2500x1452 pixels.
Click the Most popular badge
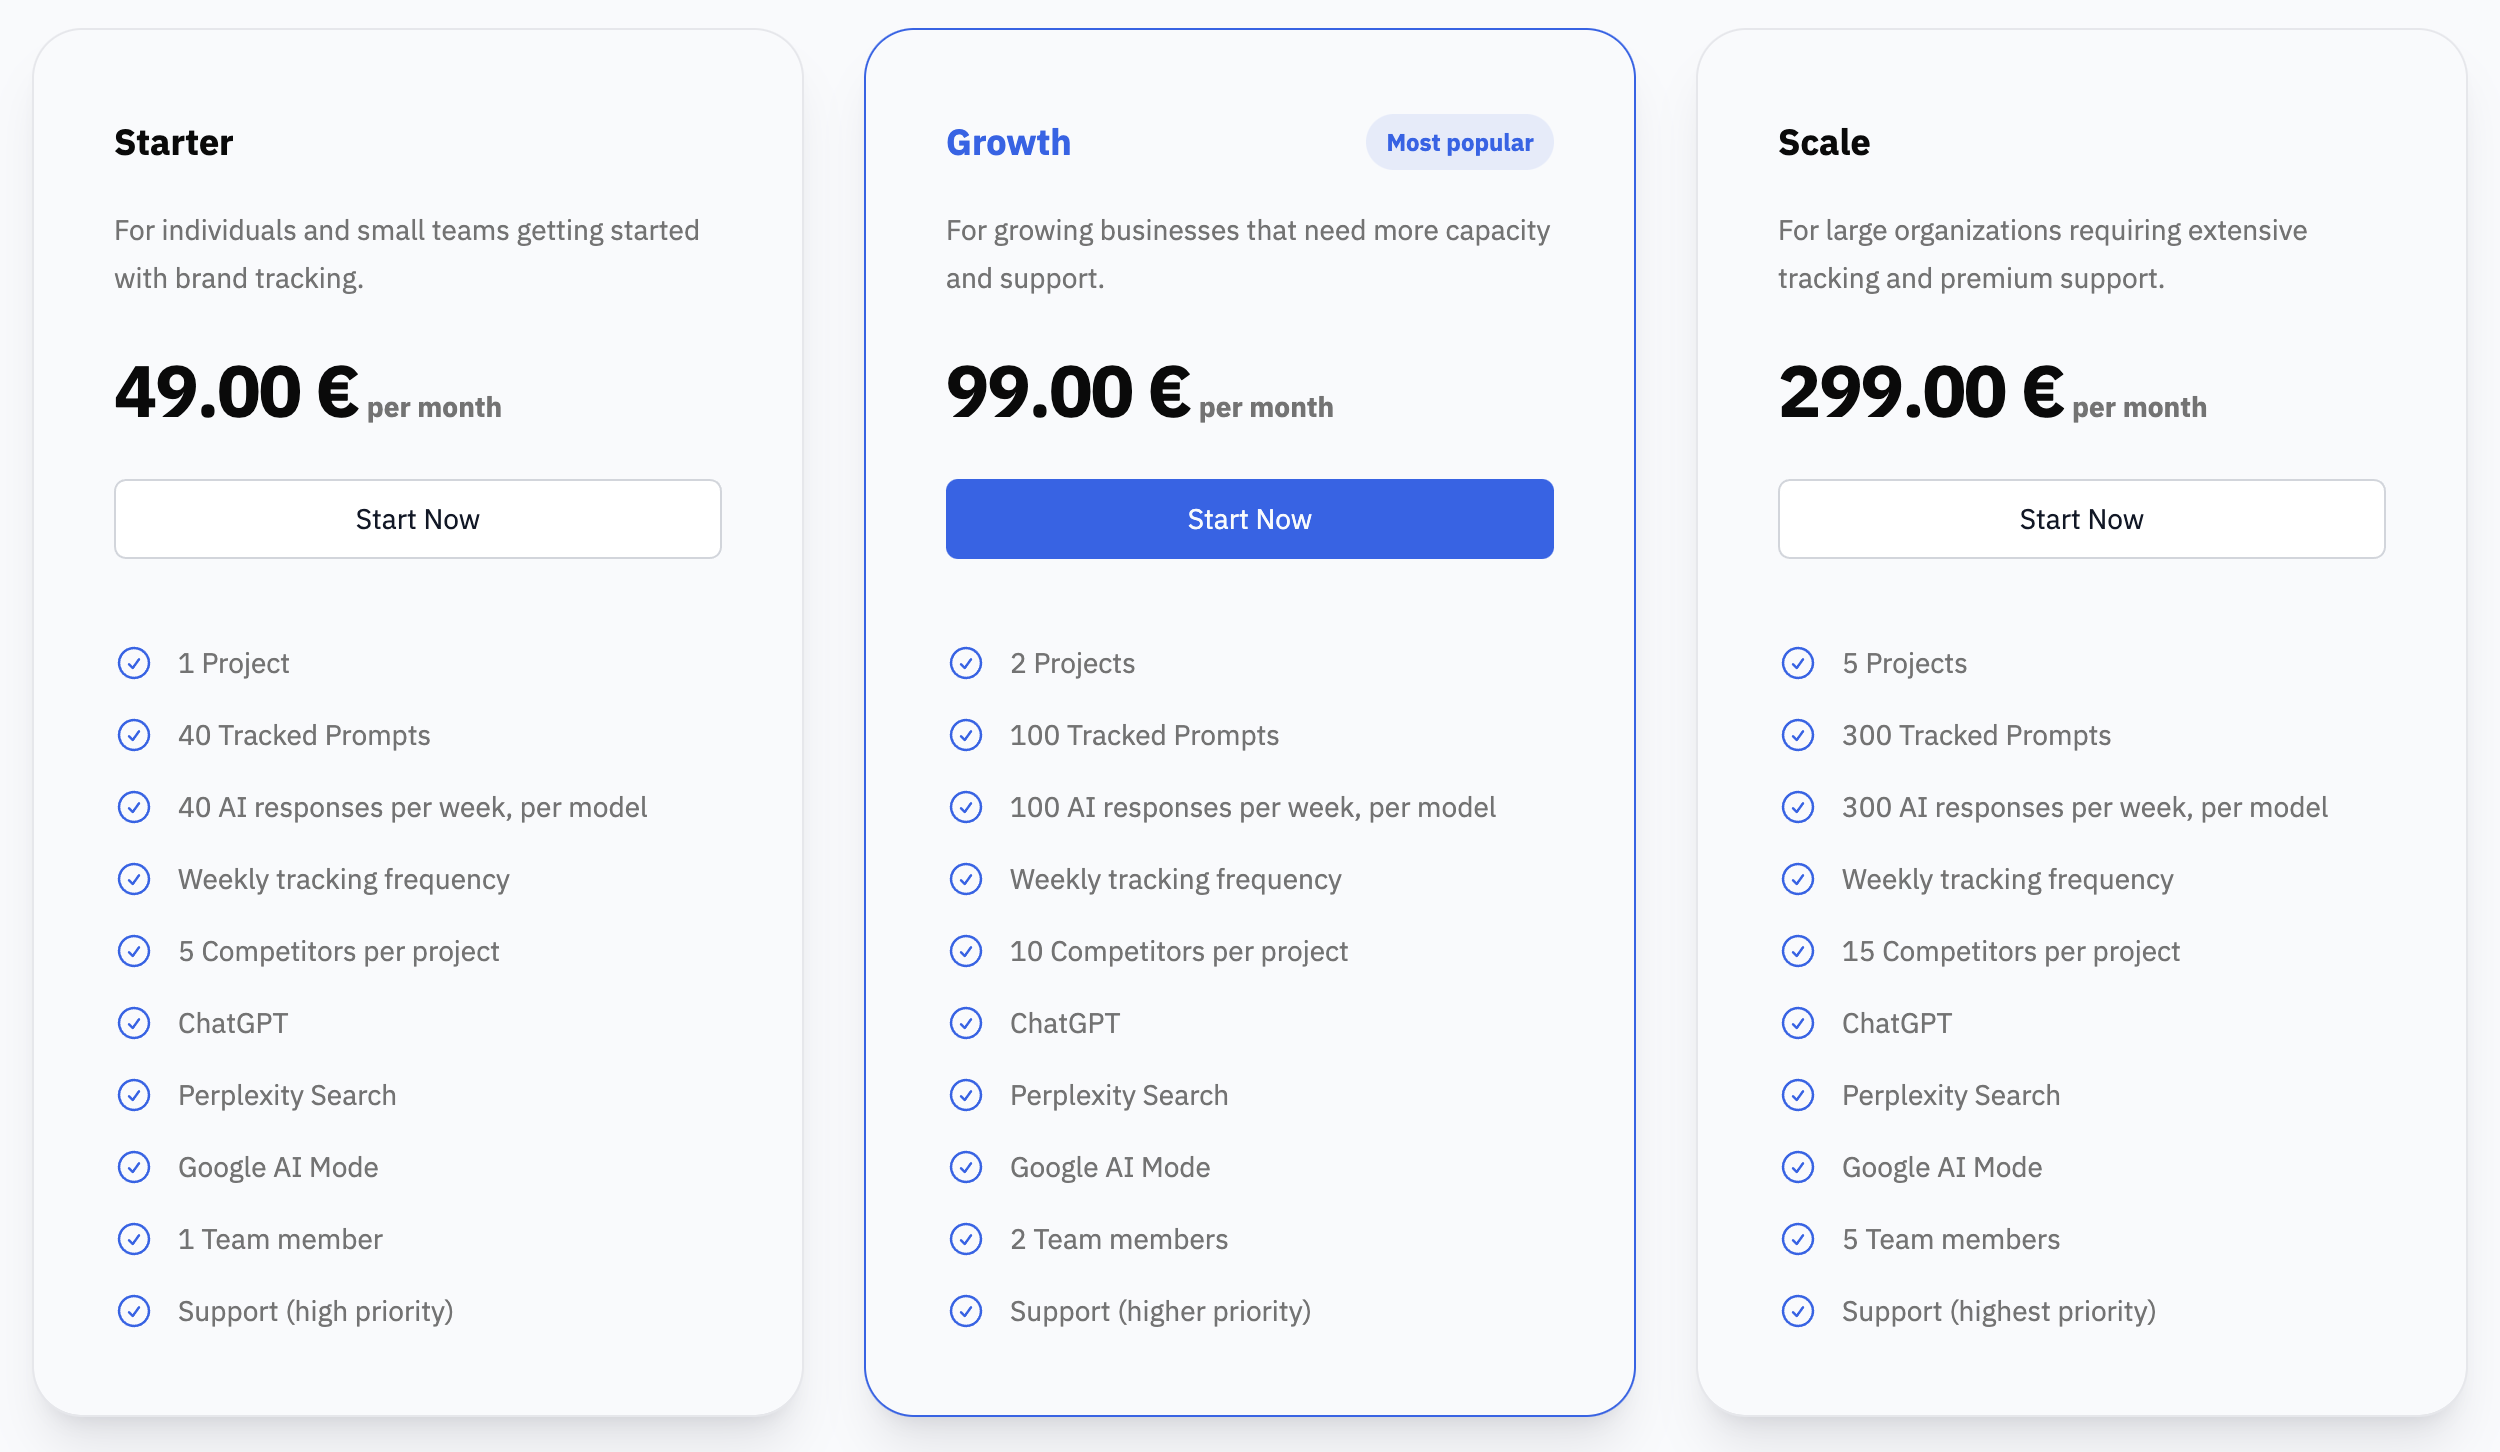[1460, 142]
